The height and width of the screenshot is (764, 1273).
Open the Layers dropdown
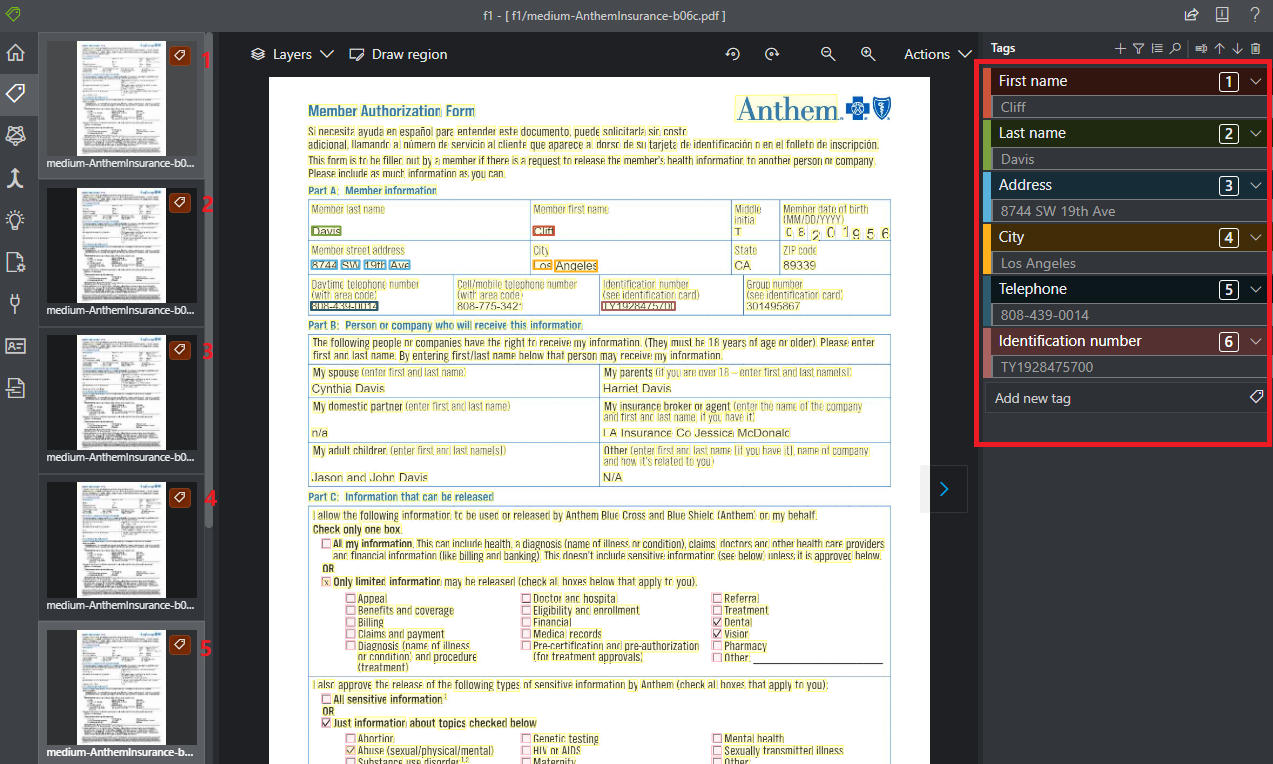coord(292,54)
